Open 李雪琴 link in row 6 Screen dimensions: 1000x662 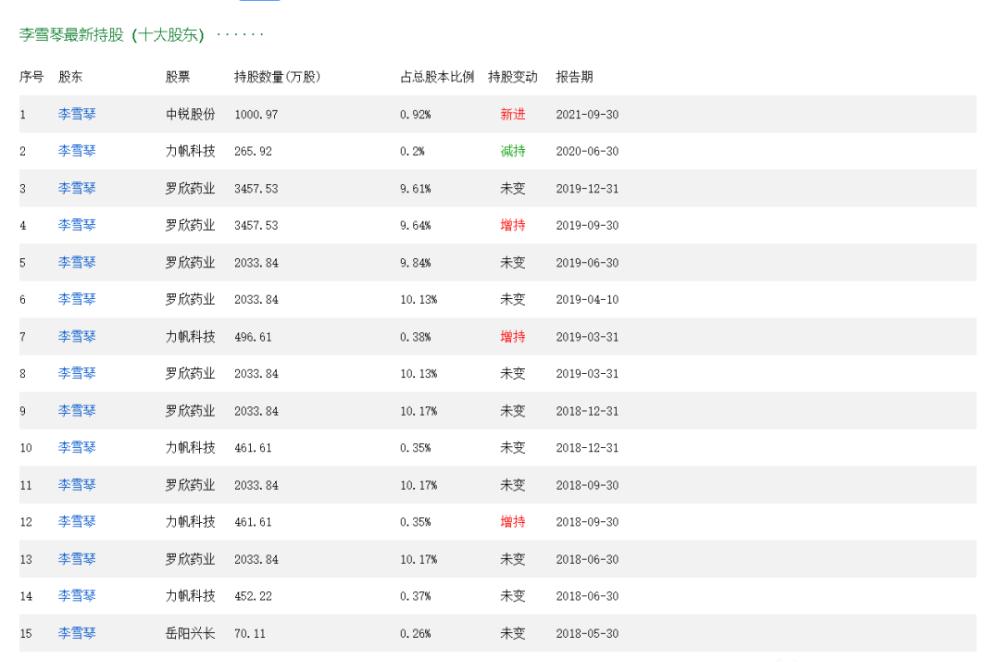tap(77, 299)
